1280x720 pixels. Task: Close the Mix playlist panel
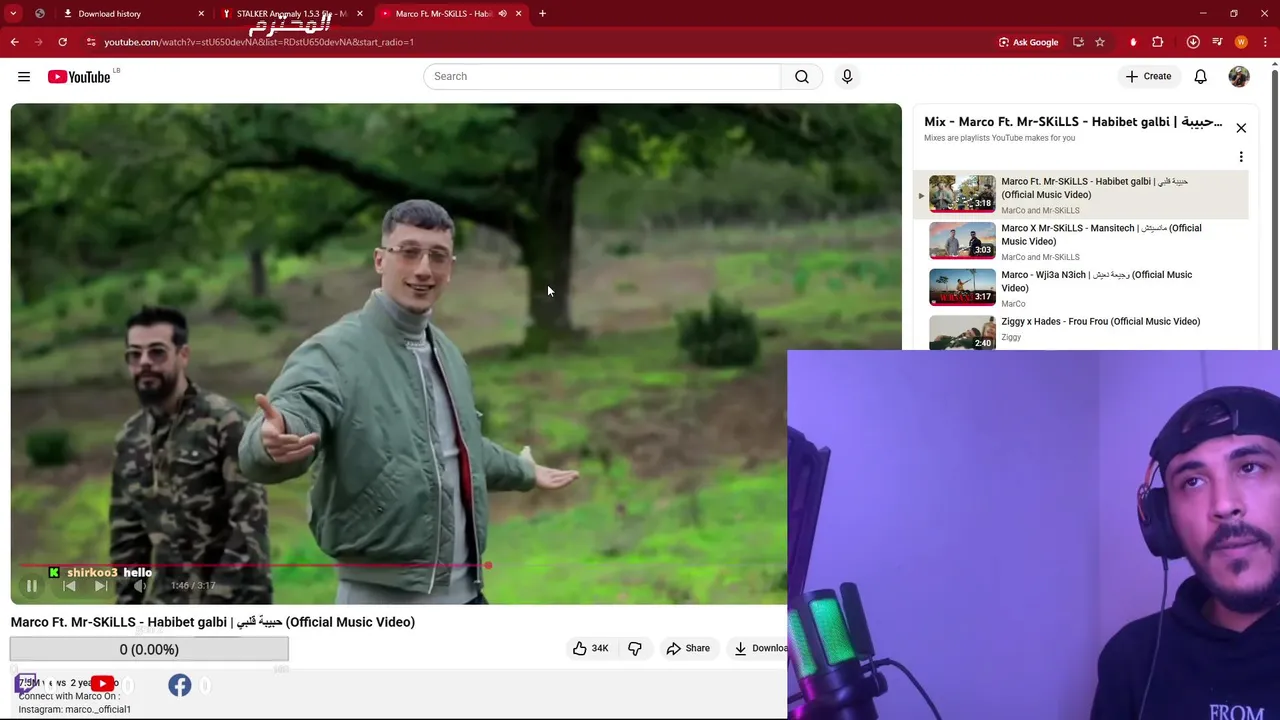(x=1241, y=128)
